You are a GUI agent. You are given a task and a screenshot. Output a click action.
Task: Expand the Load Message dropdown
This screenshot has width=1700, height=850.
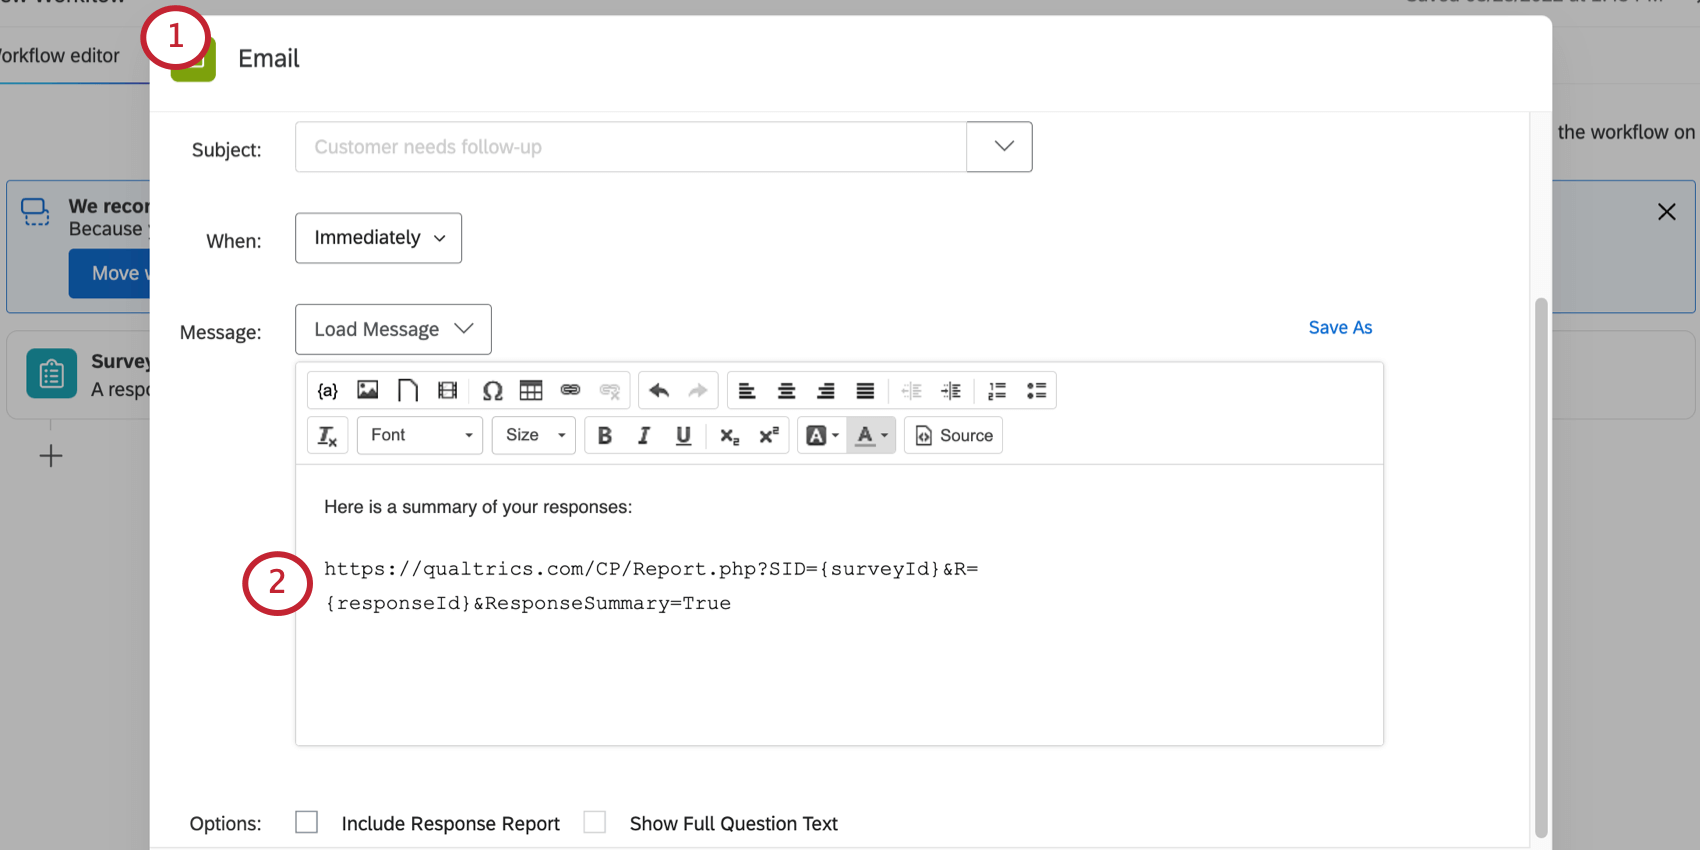(x=393, y=329)
